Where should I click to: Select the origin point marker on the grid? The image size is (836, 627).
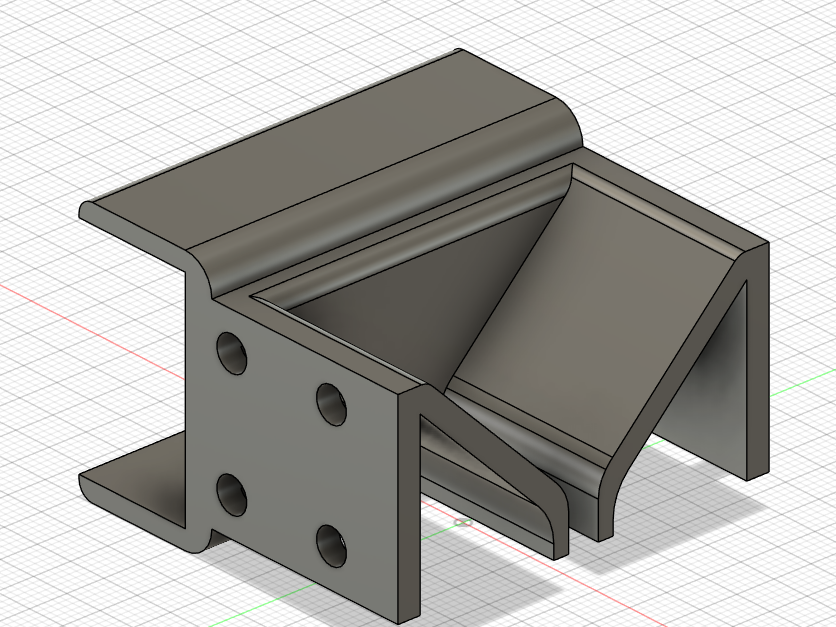[x=465, y=522]
